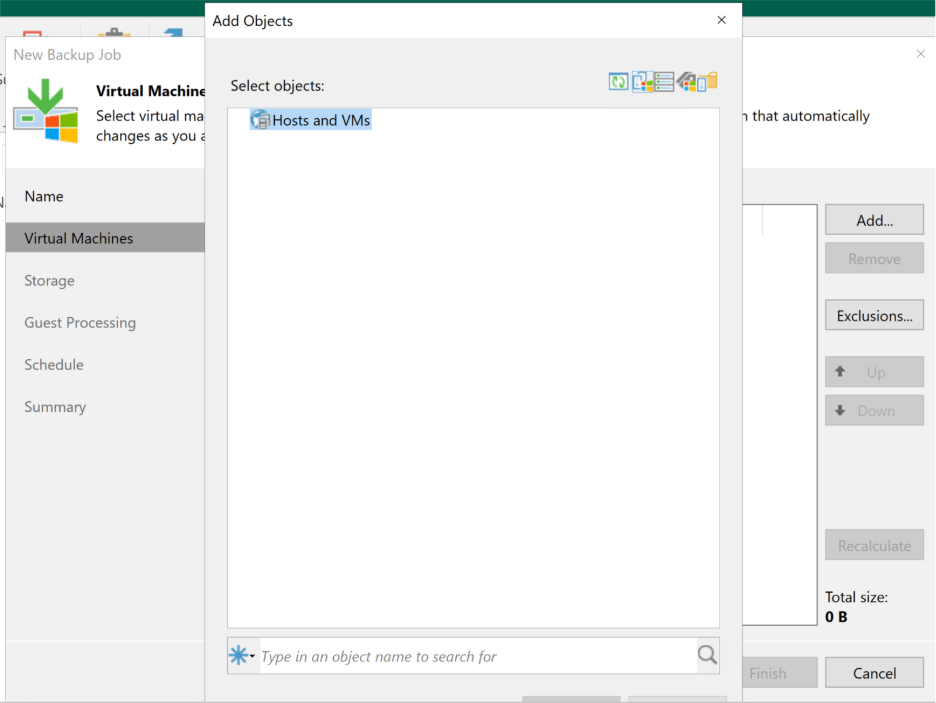The height and width of the screenshot is (703, 936).
Task: Select the Hosts and VMs tree node
Action: 321,120
